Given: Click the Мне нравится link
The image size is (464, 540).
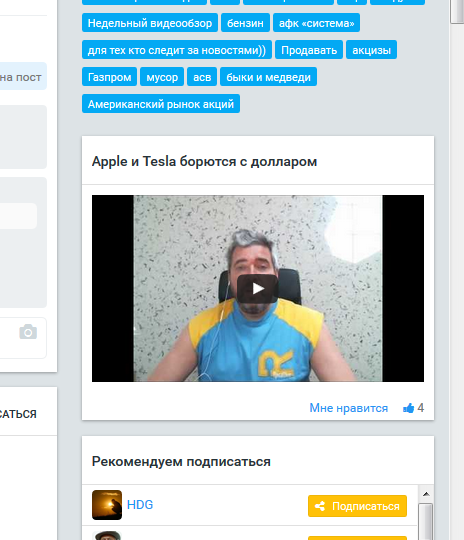Looking at the screenshot, I should tap(349, 408).
